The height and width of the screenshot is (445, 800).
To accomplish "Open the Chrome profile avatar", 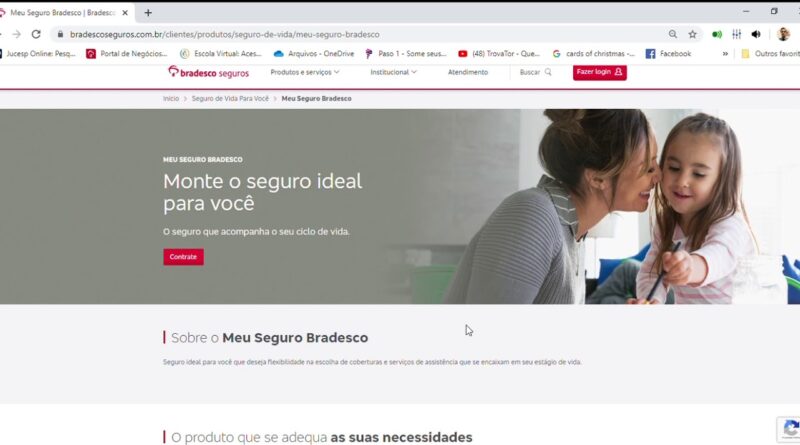I will coord(783,34).
